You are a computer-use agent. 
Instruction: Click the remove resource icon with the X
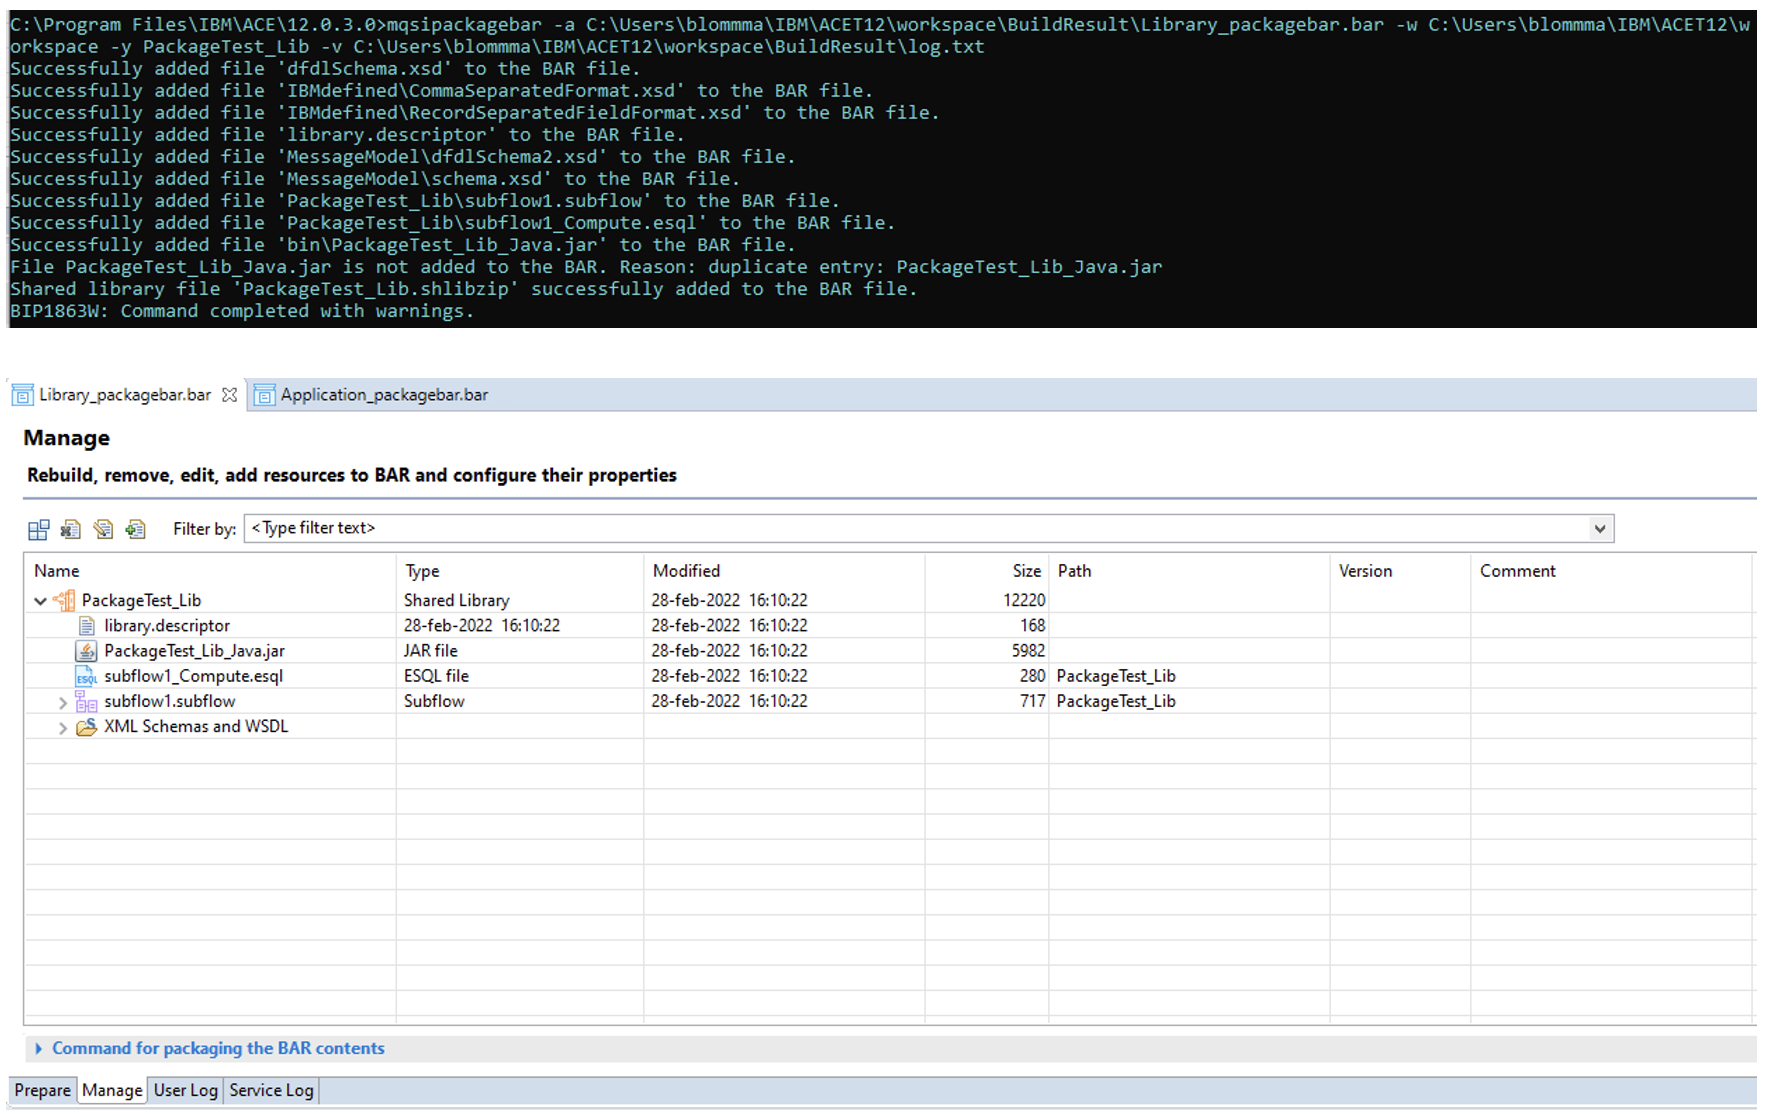tap(71, 529)
